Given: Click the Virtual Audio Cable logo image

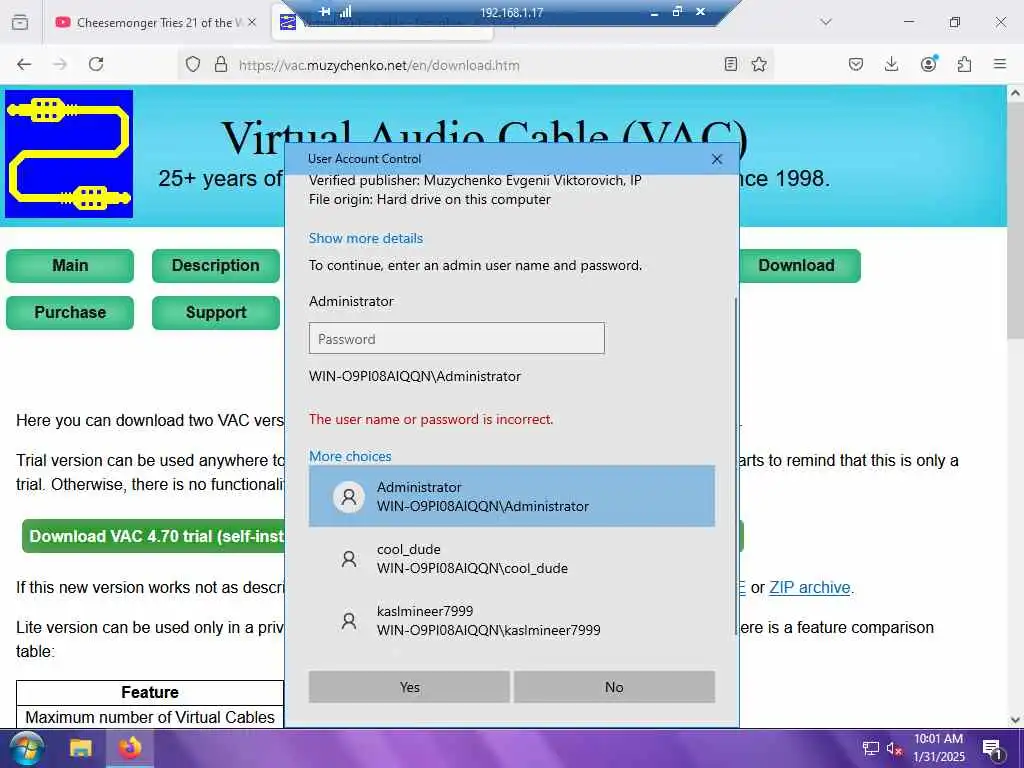Looking at the screenshot, I should [69, 154].
